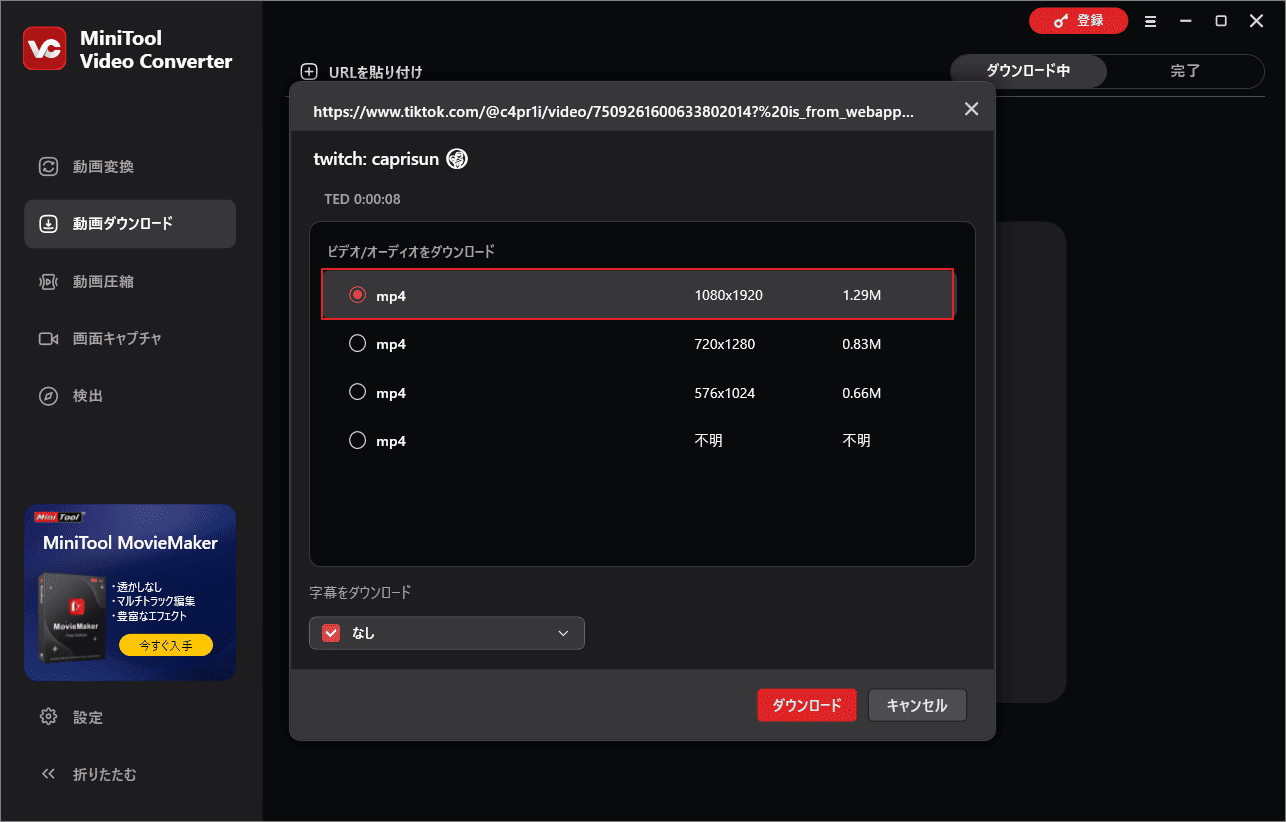The image size is (1286, 822).
Task: Click the 0.83M file size value
Action: coord(862,344)
